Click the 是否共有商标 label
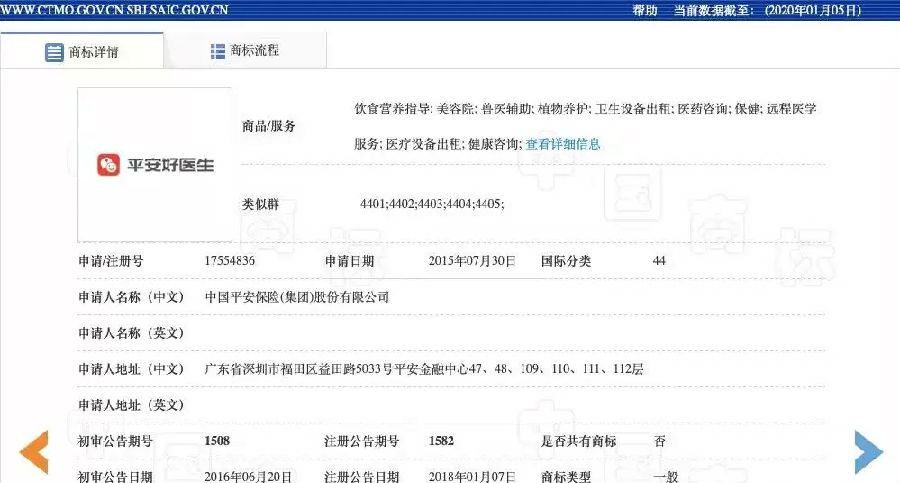The width and height of the screenshot is (900, 483). point(579,441)
